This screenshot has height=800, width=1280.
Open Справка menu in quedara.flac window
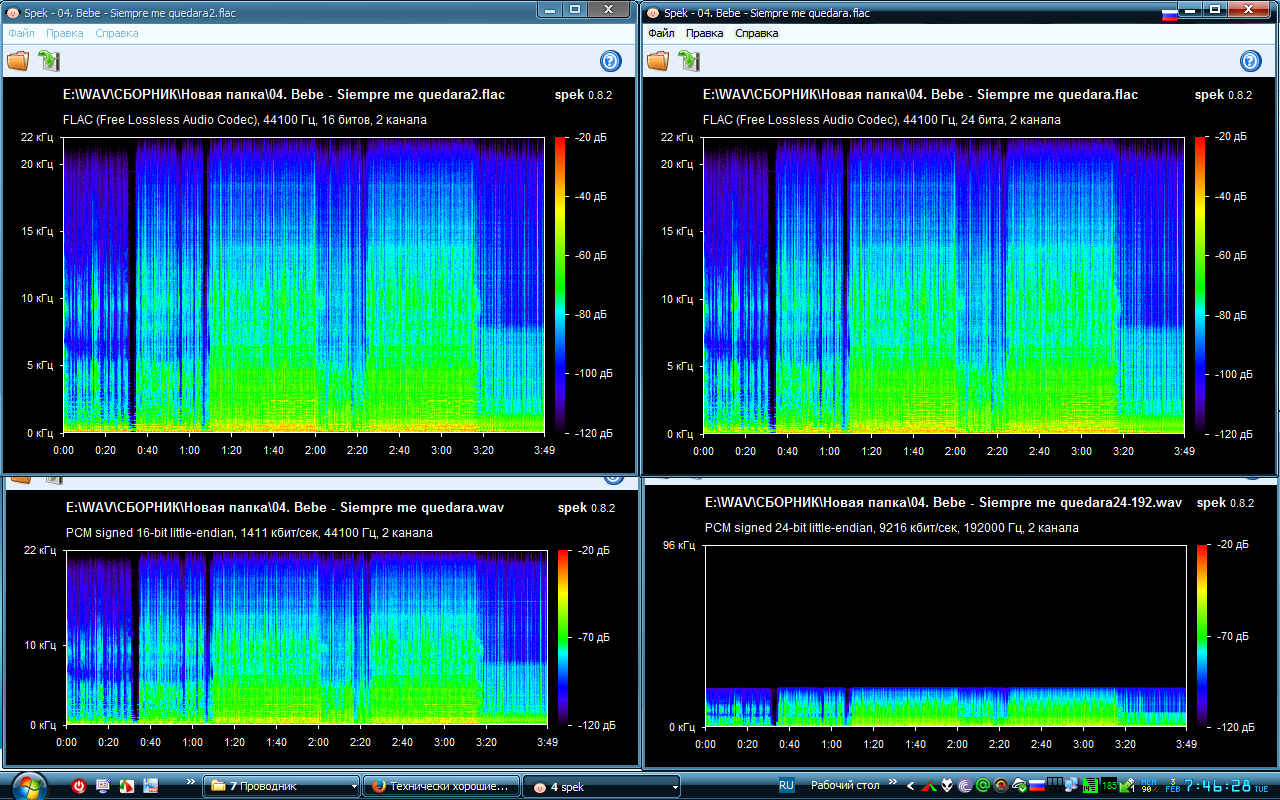tap(757, 33)
